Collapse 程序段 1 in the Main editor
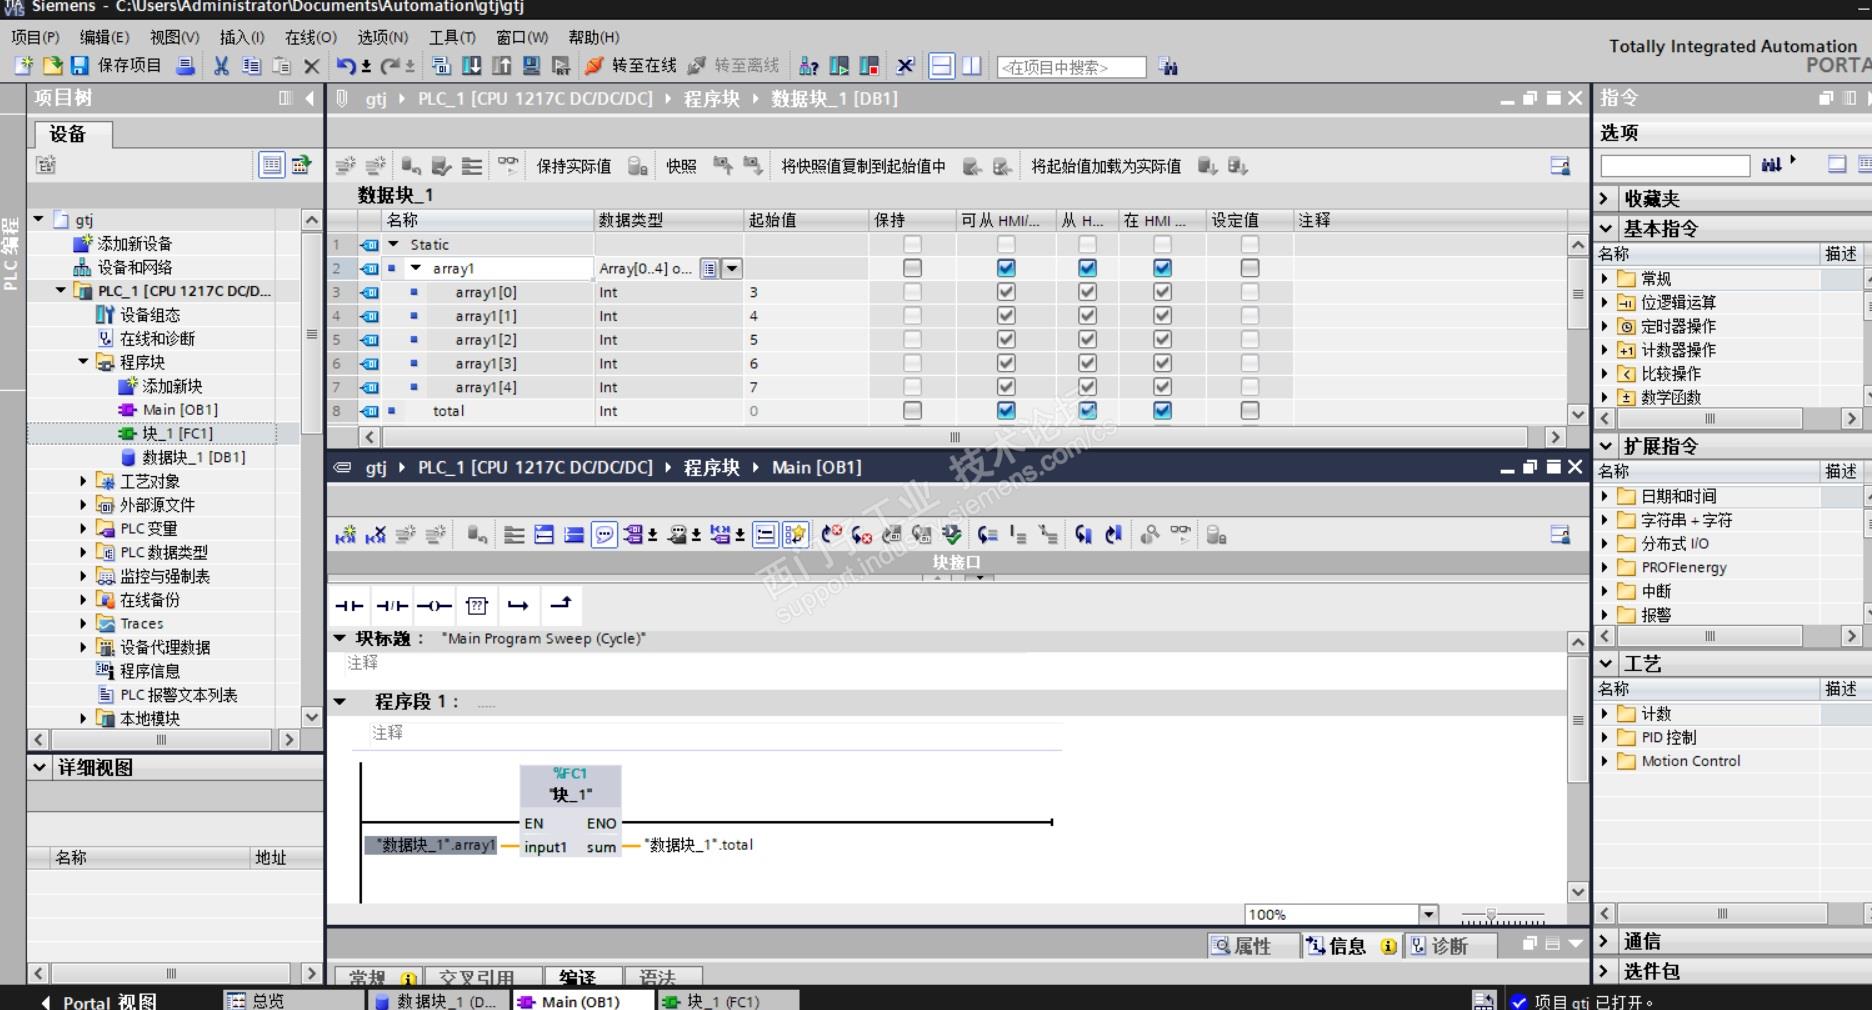 tap(340, 701)
